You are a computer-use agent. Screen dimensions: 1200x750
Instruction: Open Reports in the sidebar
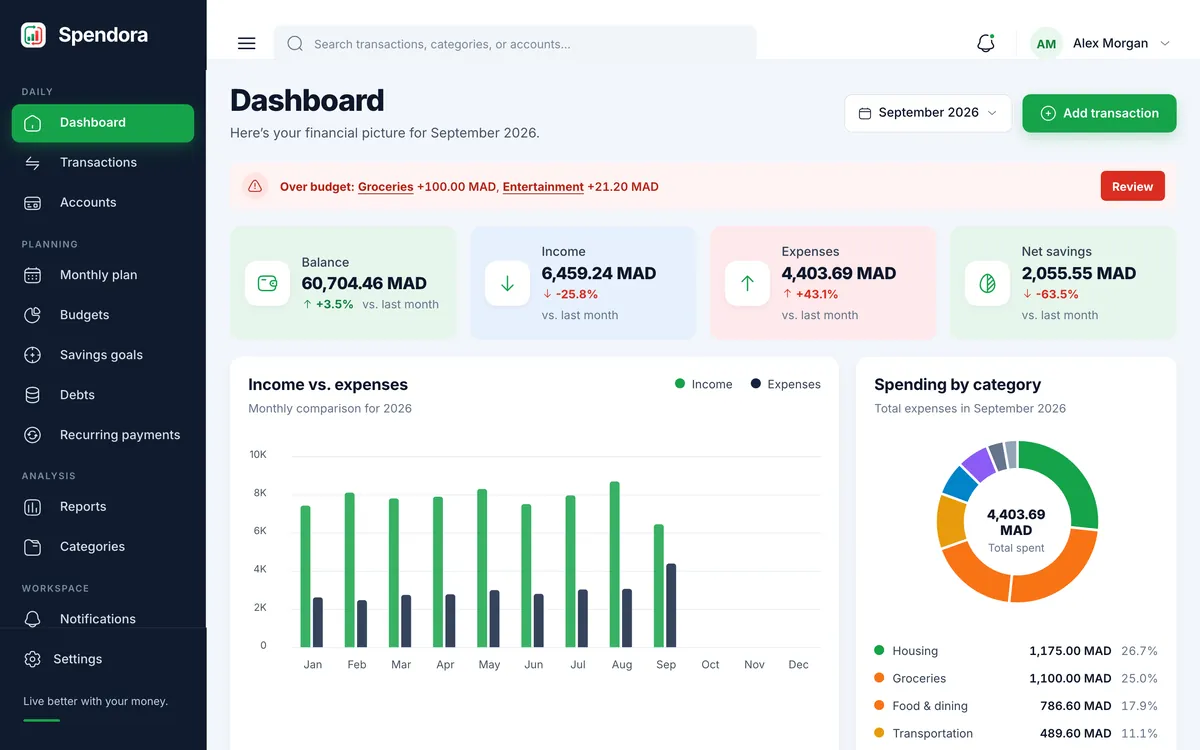pyautogui.click(x=103, y=507)
